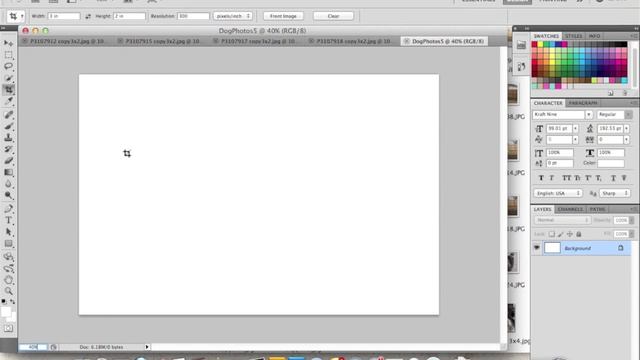Toggle Strikethrough text style
Image resolution: width=640 pixels, height=360 pixels.
624,178
